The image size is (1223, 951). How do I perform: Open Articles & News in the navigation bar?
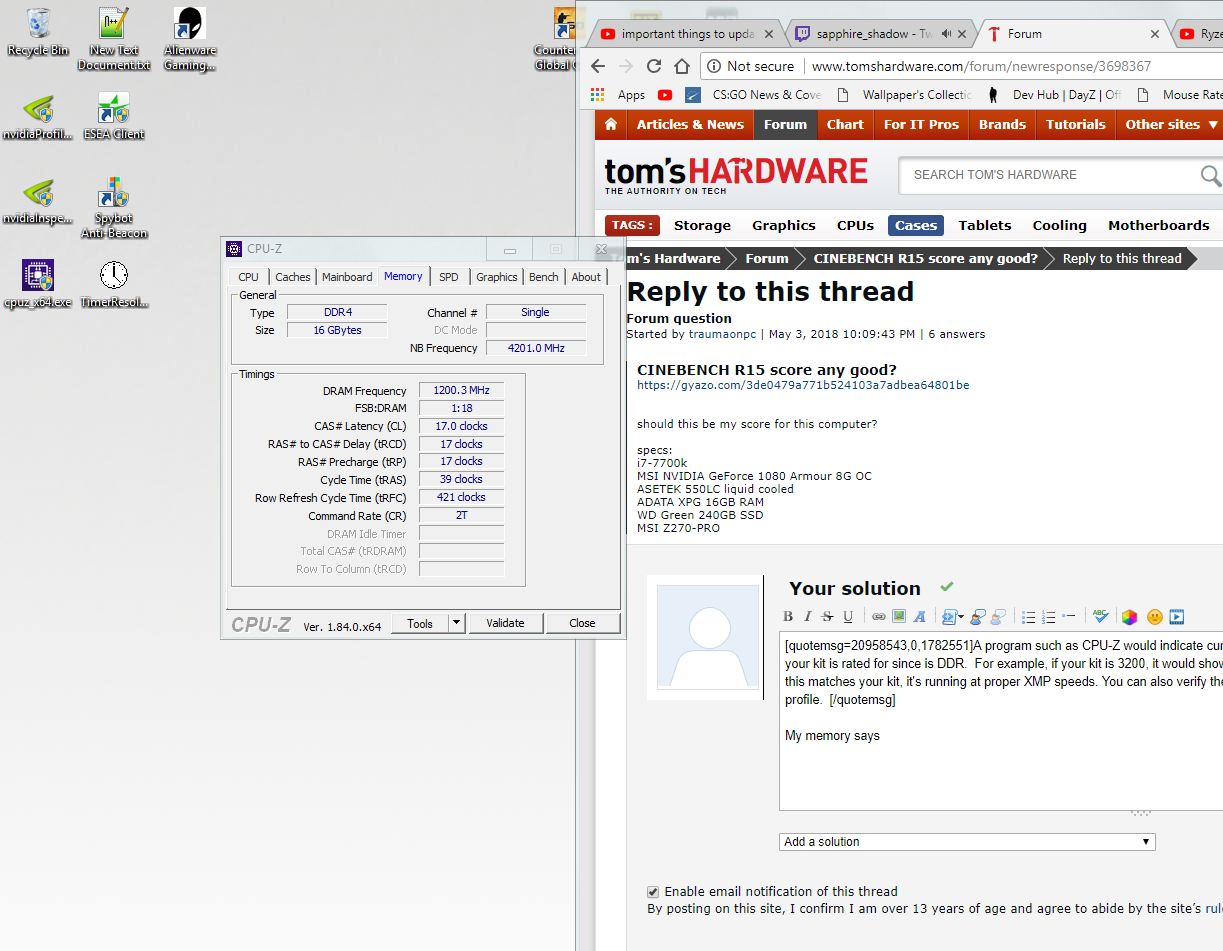(690, 125)
